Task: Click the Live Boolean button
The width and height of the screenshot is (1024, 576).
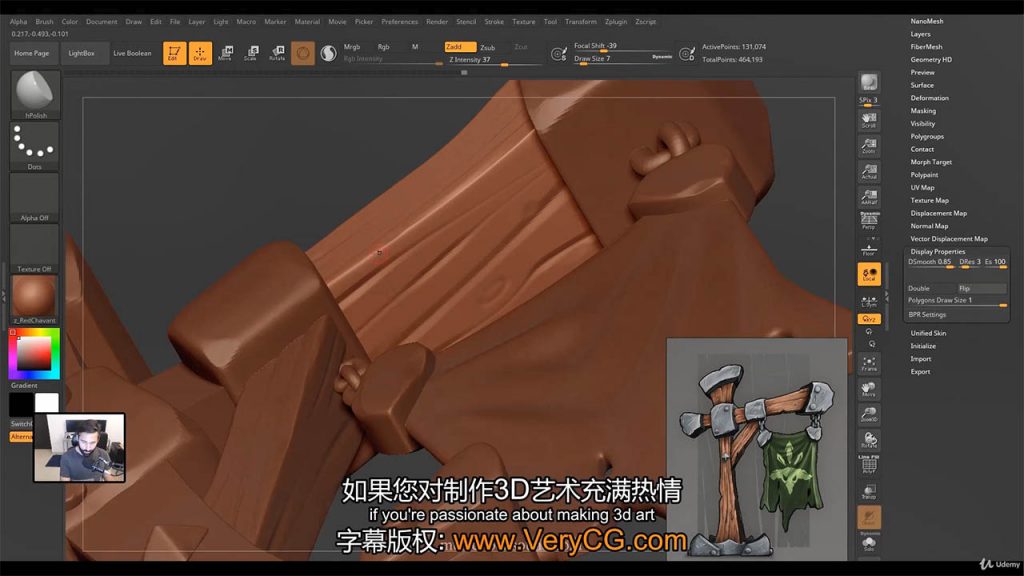Action: click(x=132, y=53)
